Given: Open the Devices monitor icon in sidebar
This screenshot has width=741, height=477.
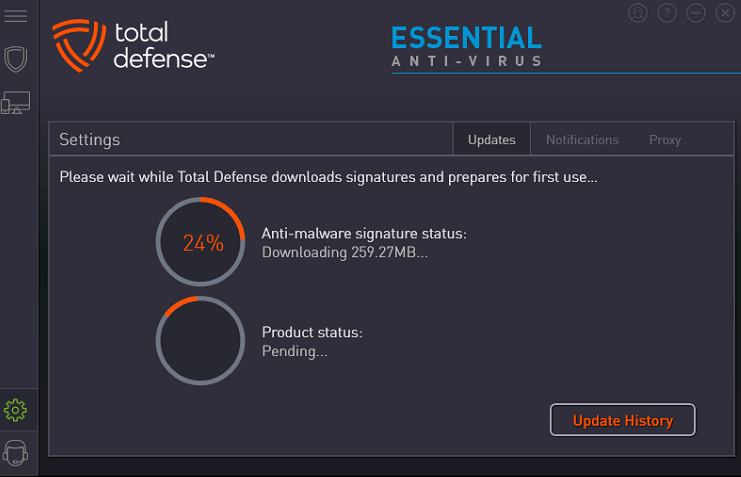Looking at the screenshot, I should click(16, 103).
